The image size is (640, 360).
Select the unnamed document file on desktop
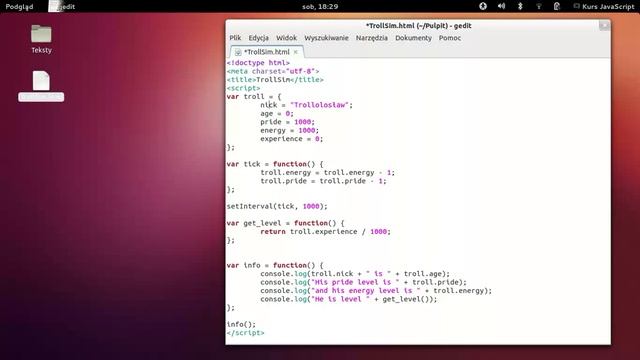pyautogui.click(x=41, y=86)
